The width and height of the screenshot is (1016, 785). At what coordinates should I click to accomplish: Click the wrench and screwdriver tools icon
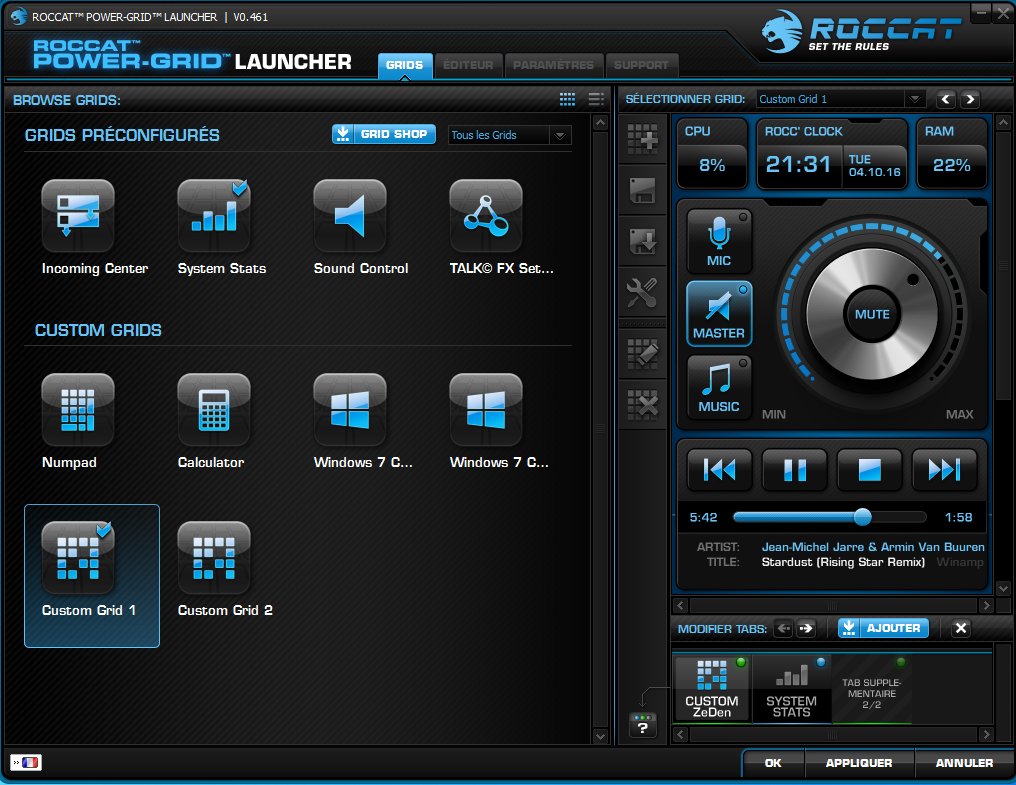[641, 293]
